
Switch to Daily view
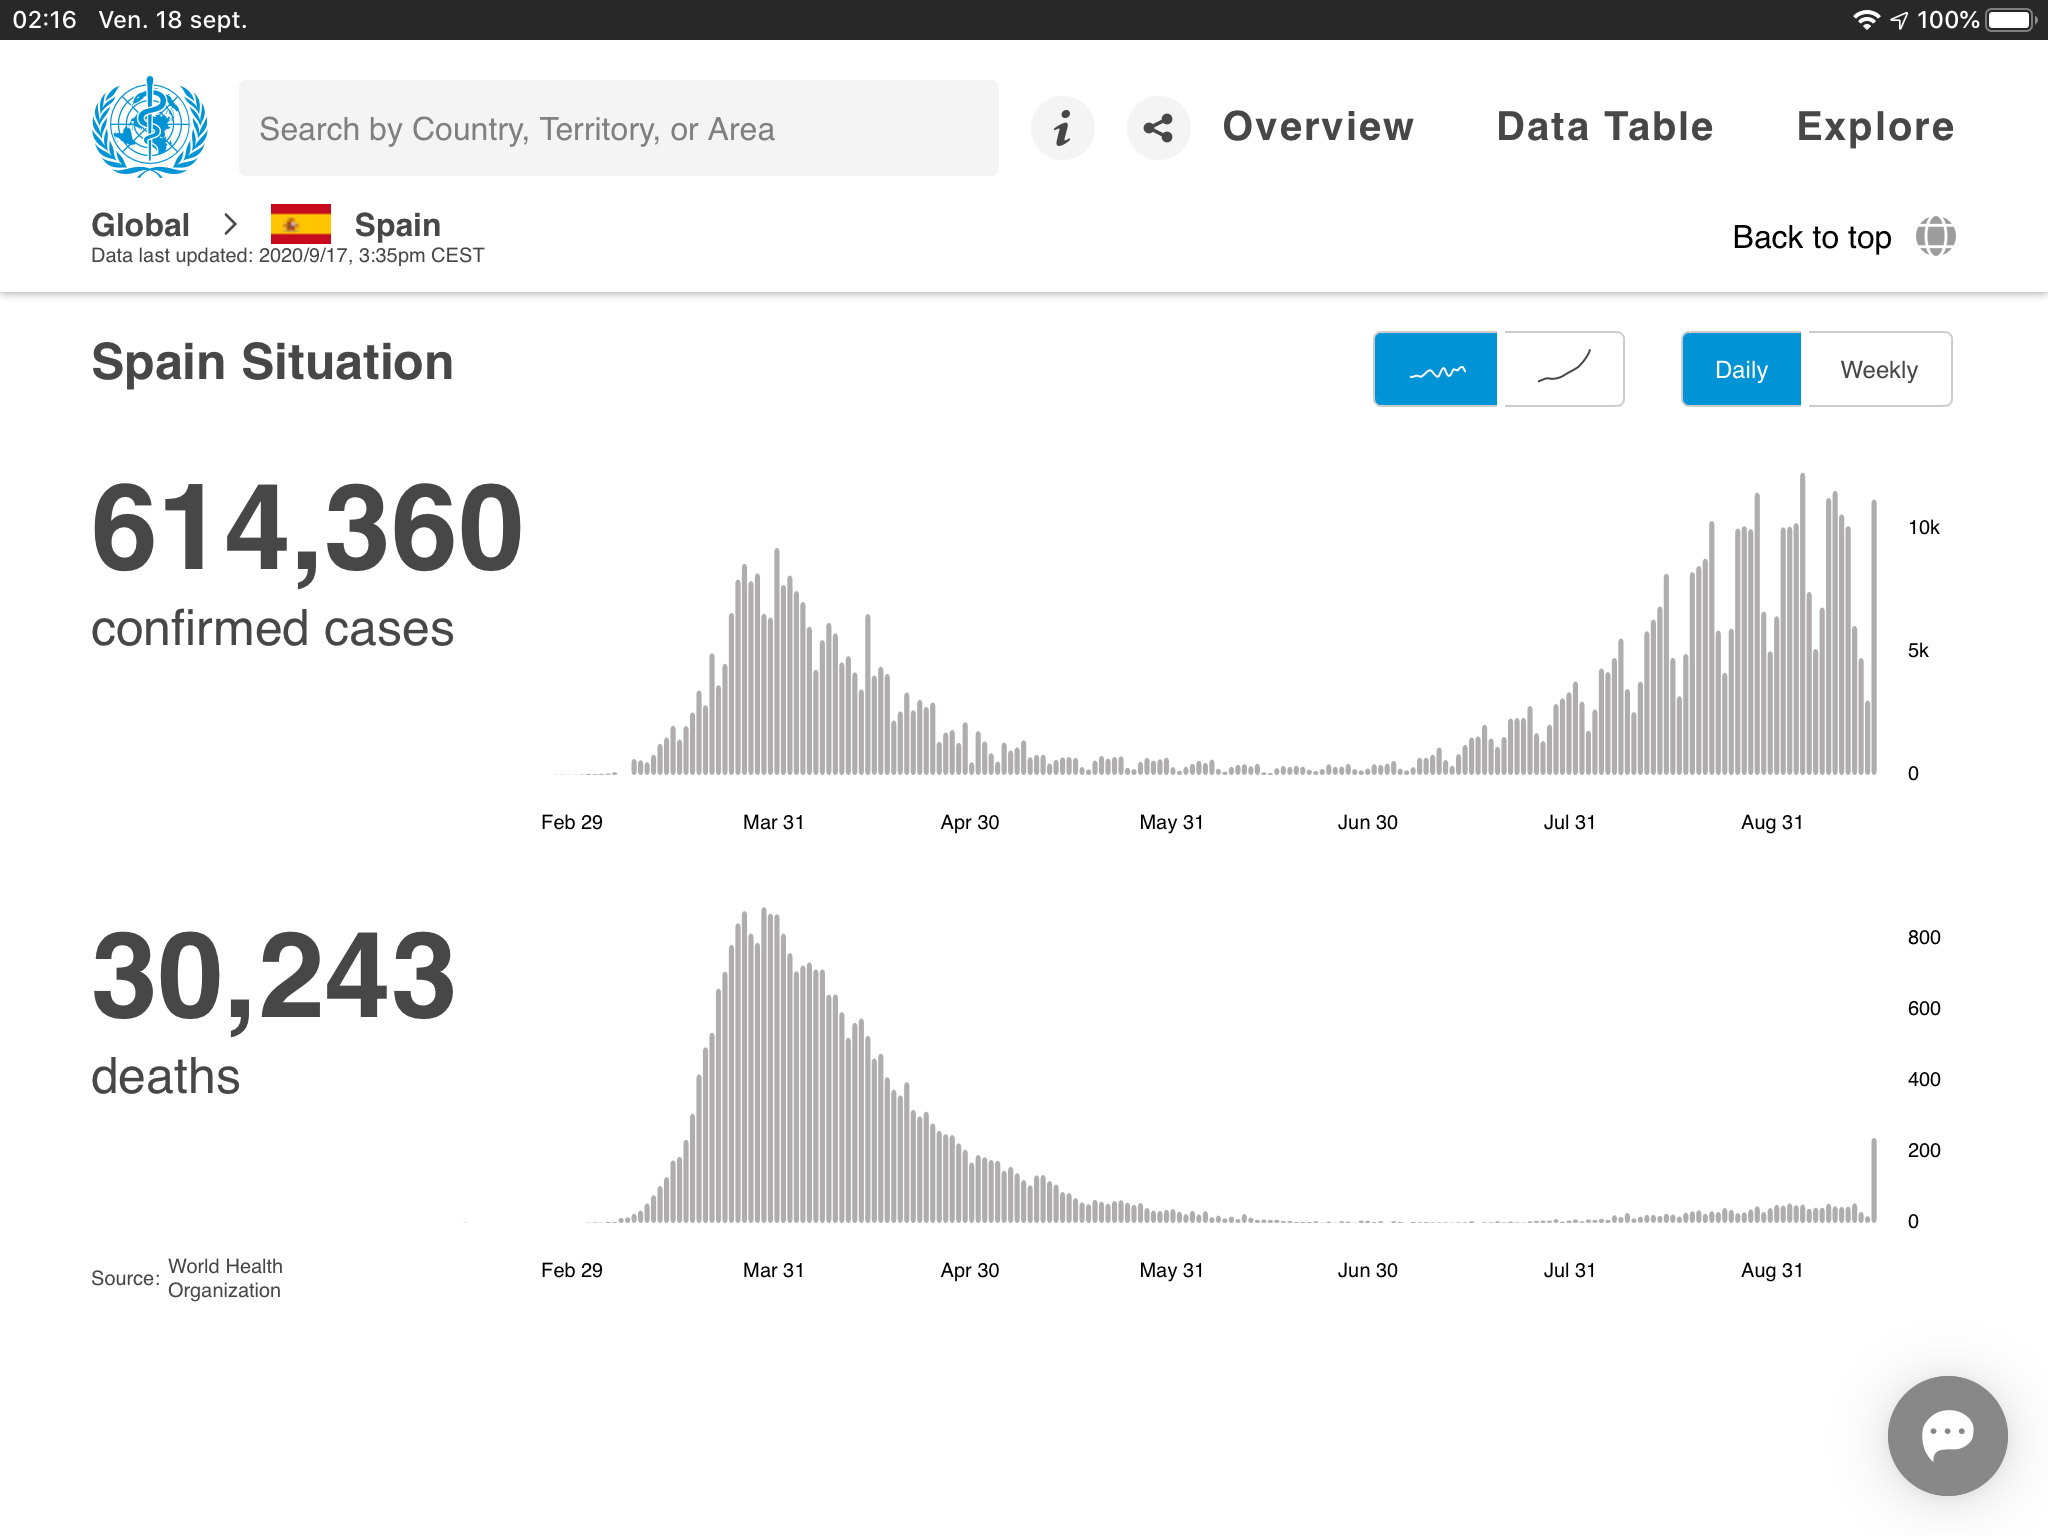pyautogui.click(x=1741, y=369)
